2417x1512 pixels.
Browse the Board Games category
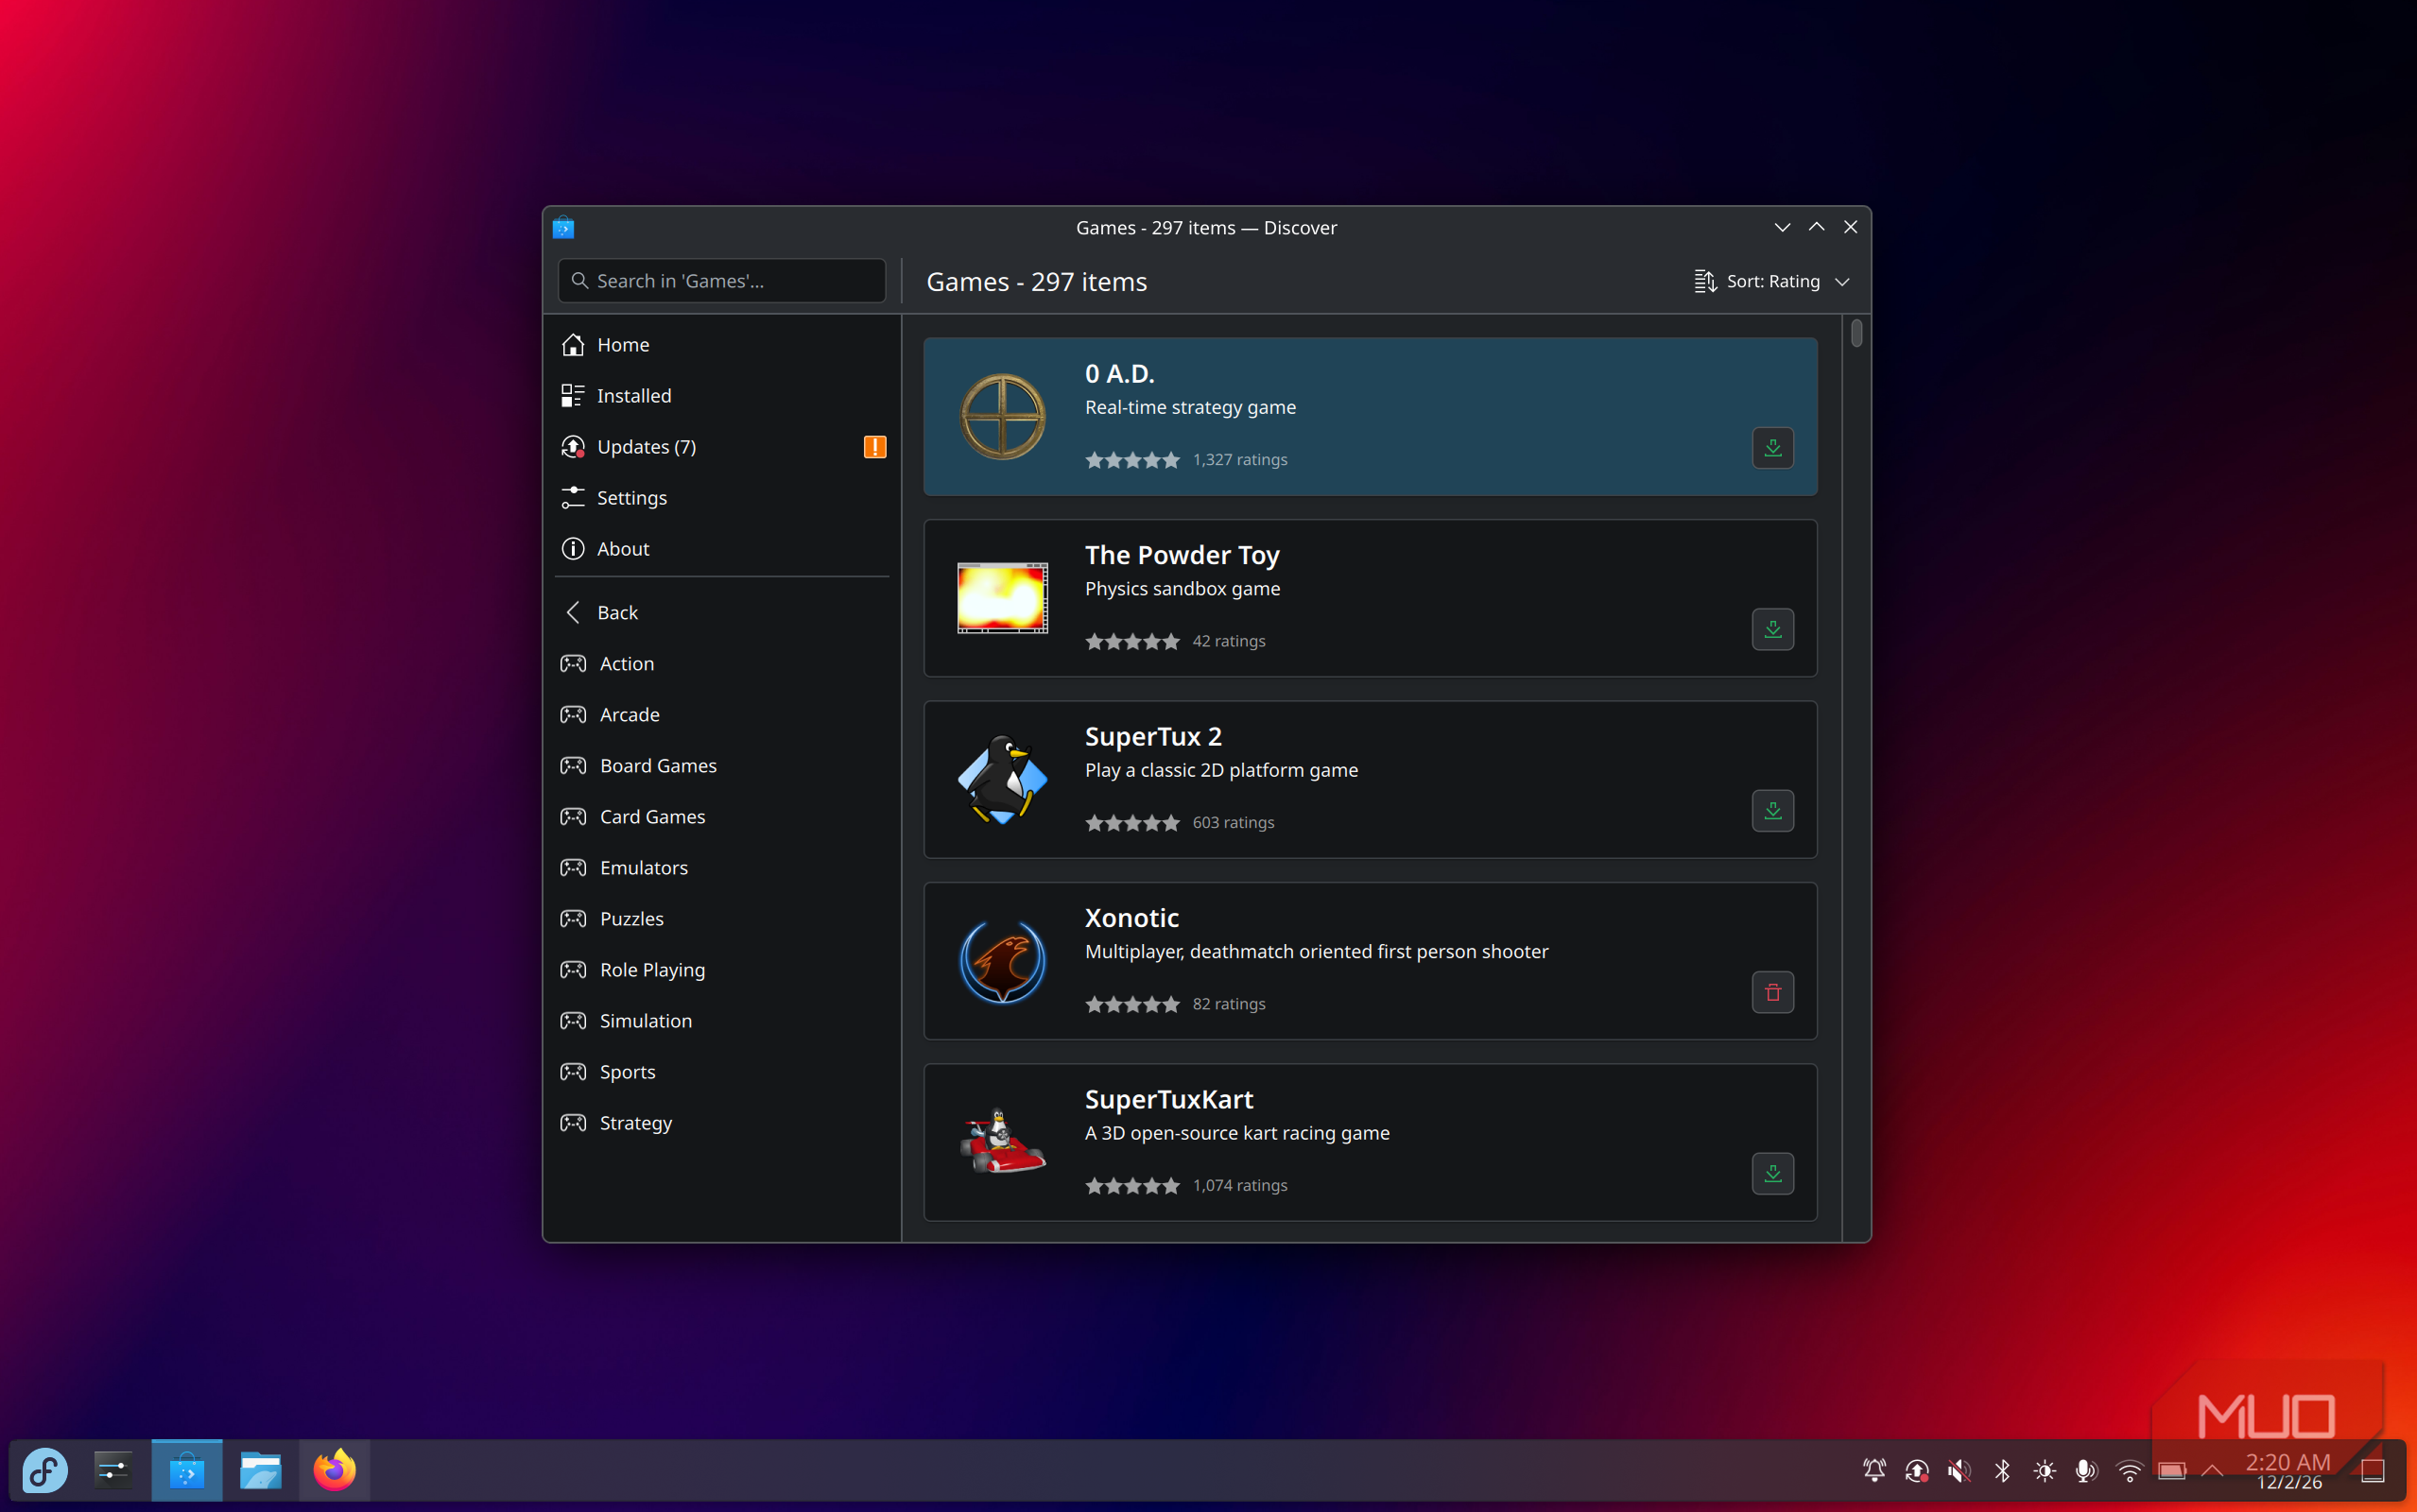click(722, 765)
